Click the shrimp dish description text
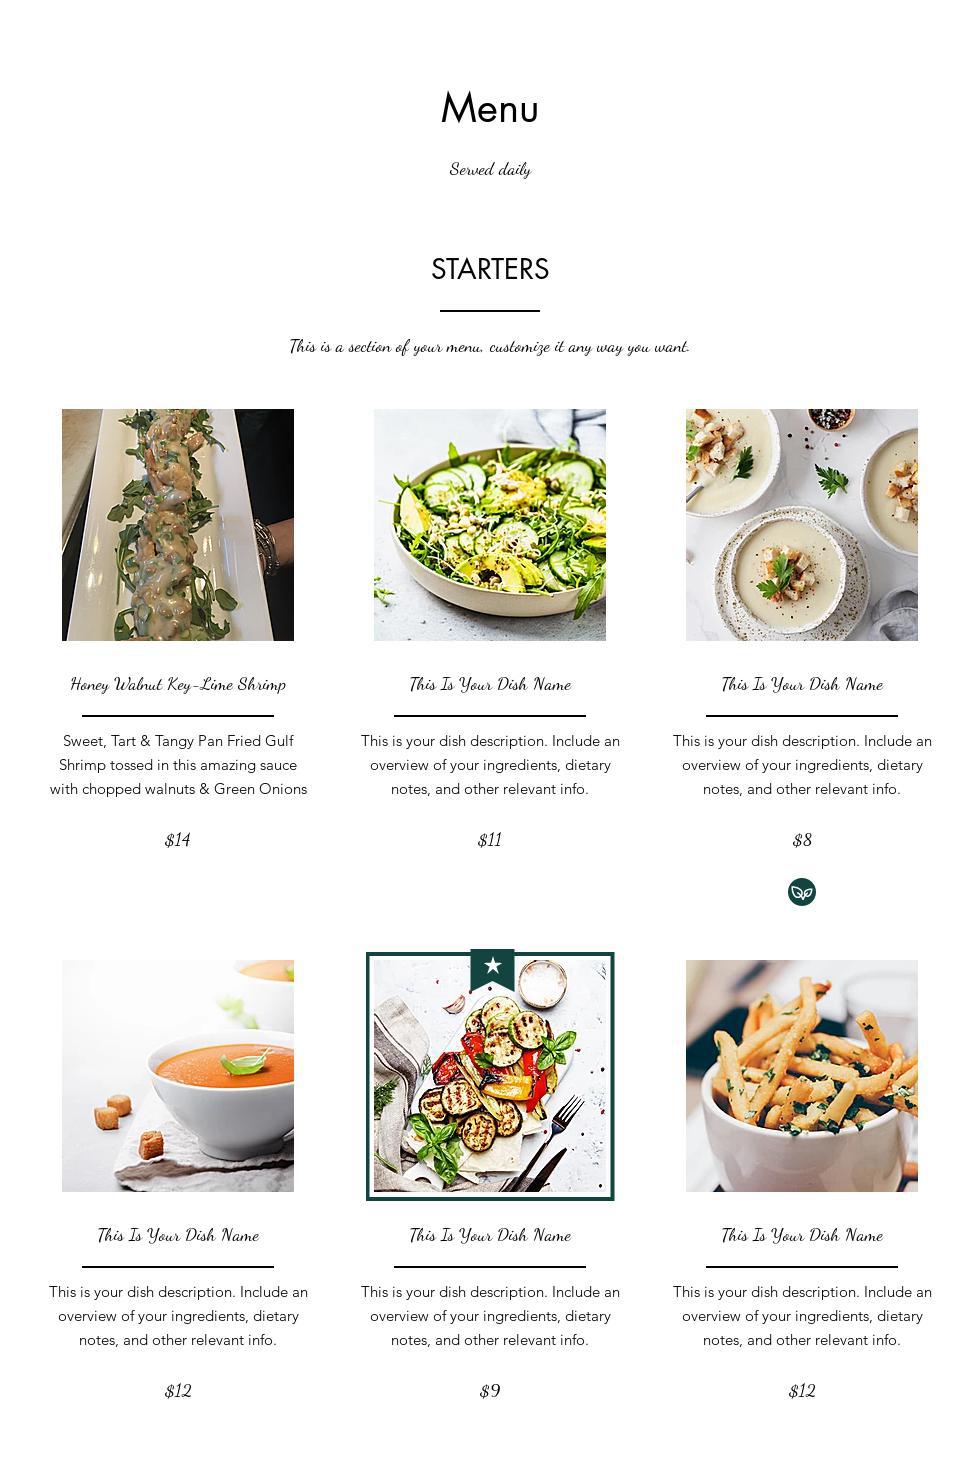Viewport: 965px width, 1463px height. coord(178,765)
